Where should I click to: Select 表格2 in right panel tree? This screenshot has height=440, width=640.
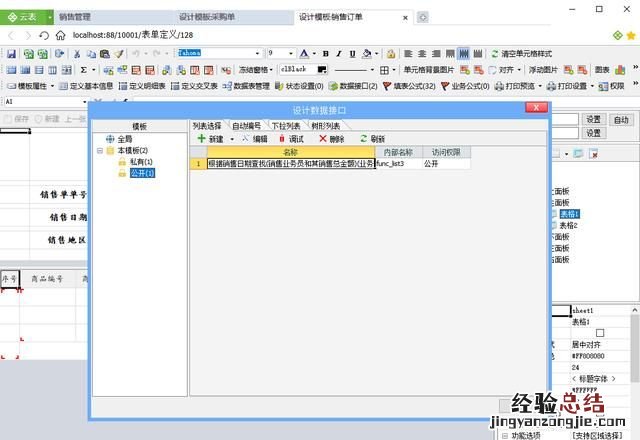point(568,225)
